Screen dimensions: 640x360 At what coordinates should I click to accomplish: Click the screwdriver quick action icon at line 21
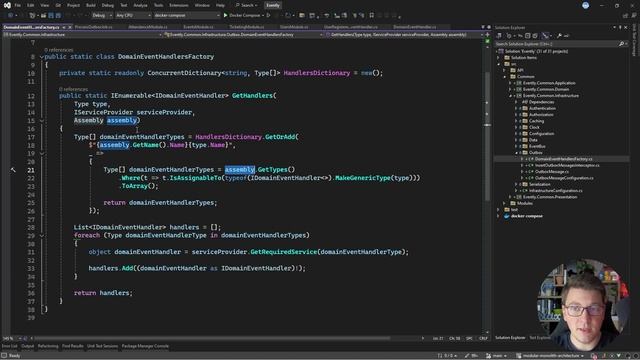point(13,170)
